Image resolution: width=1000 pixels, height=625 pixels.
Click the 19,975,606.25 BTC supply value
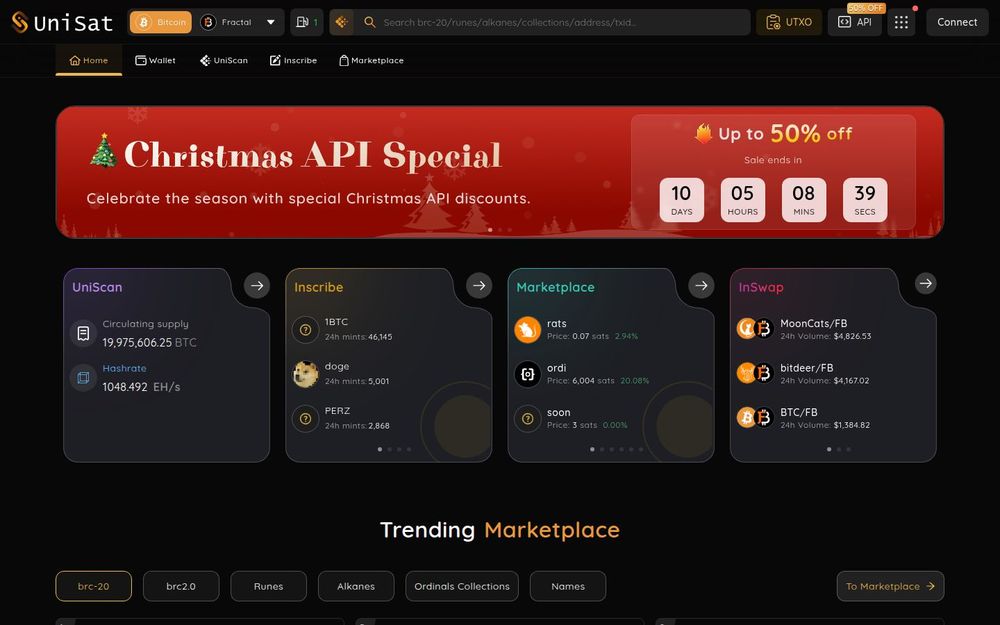[x=149, y=342]
